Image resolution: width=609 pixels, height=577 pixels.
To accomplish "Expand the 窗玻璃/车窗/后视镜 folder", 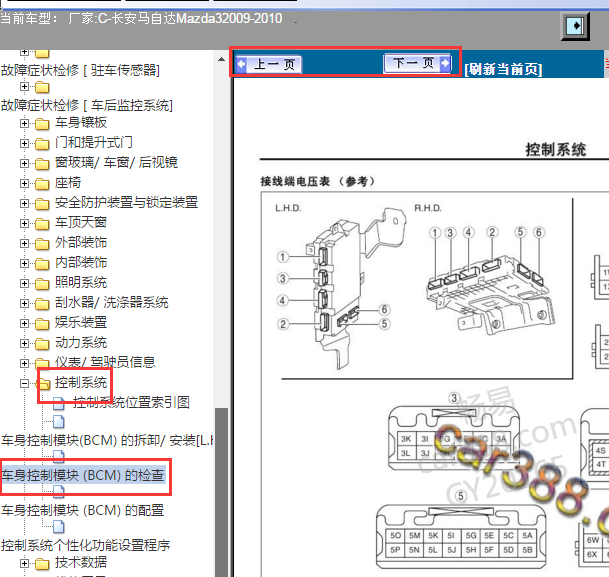I will (24, 163).
